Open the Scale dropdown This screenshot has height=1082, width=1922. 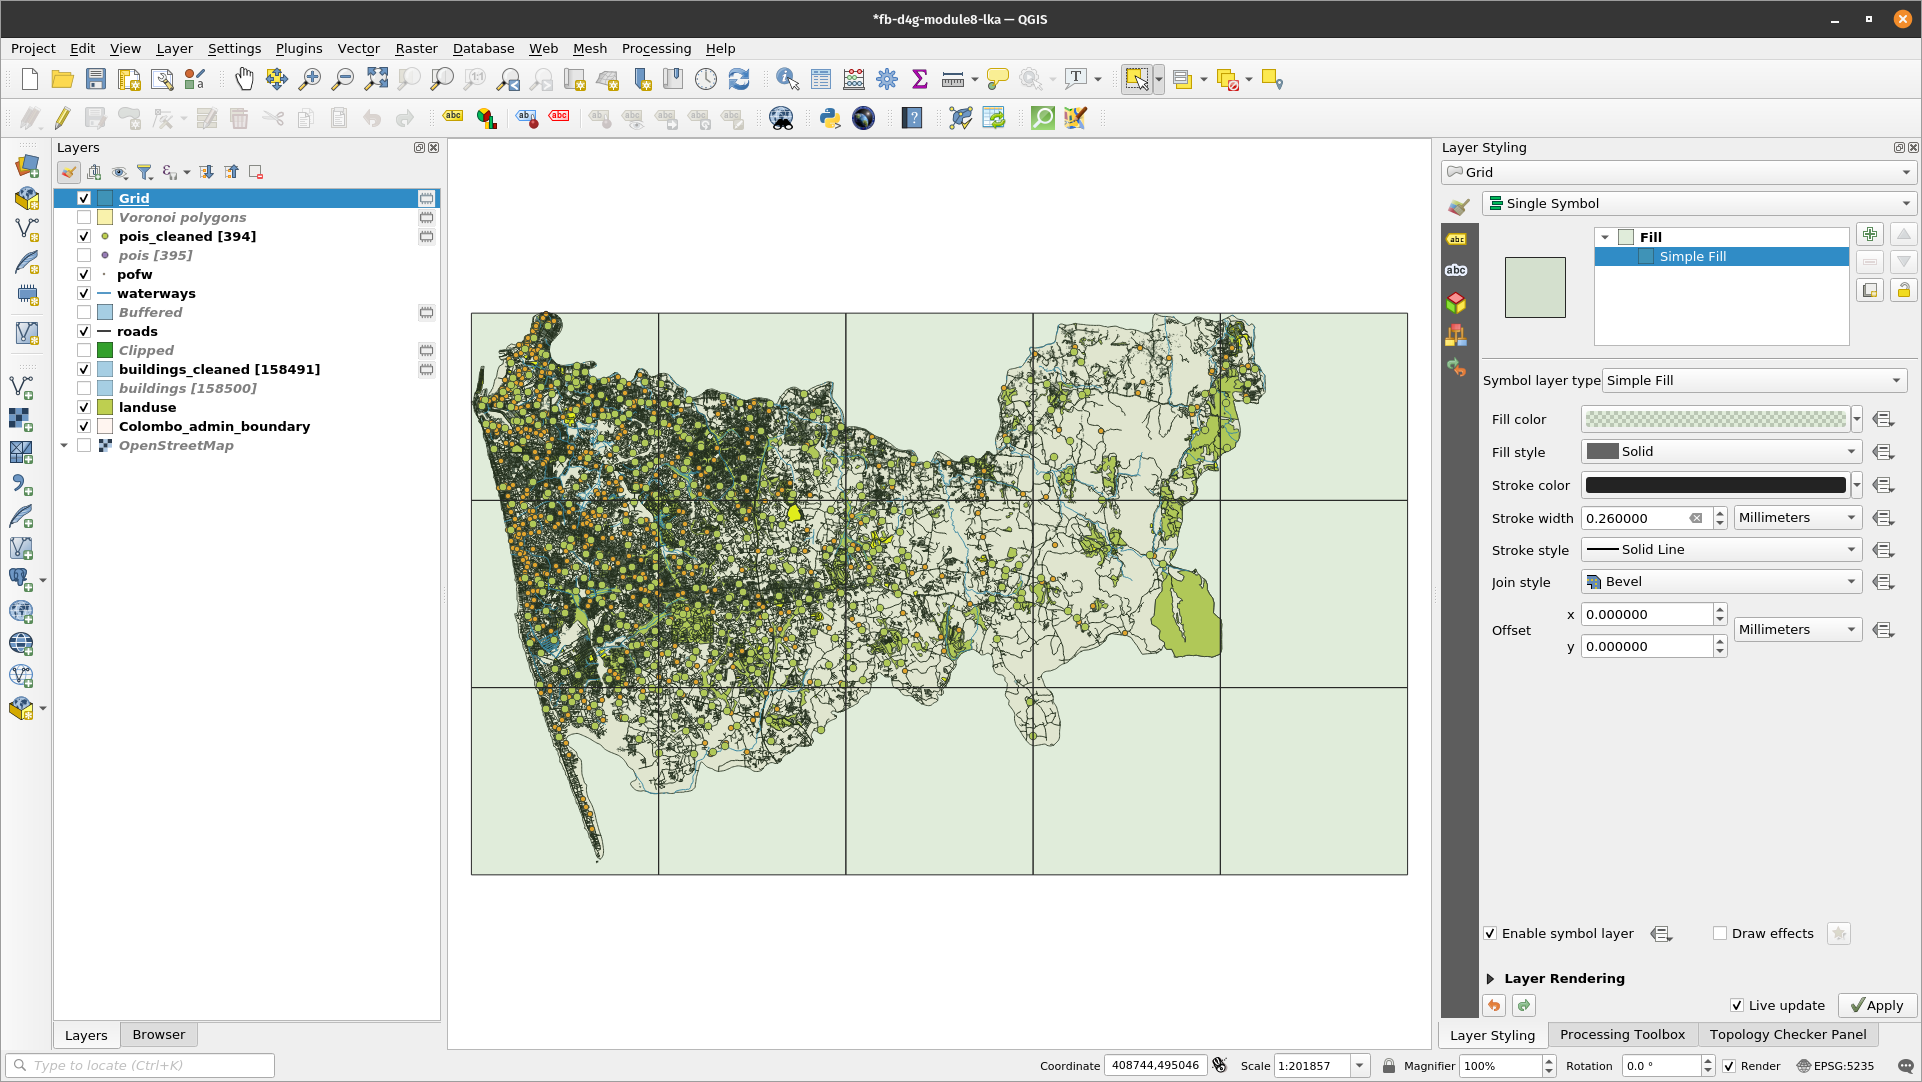[1360, 1066]
